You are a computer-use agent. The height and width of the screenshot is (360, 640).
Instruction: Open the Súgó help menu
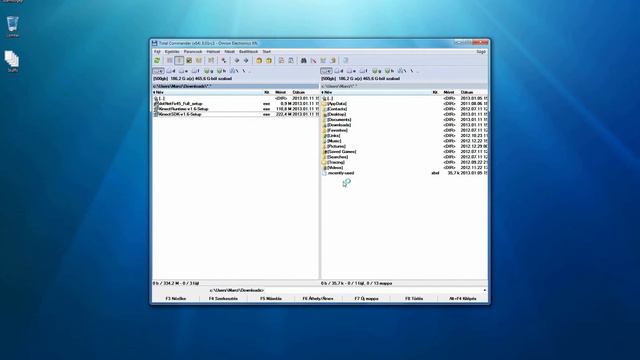pyautogui.click(x=481, y=52)
